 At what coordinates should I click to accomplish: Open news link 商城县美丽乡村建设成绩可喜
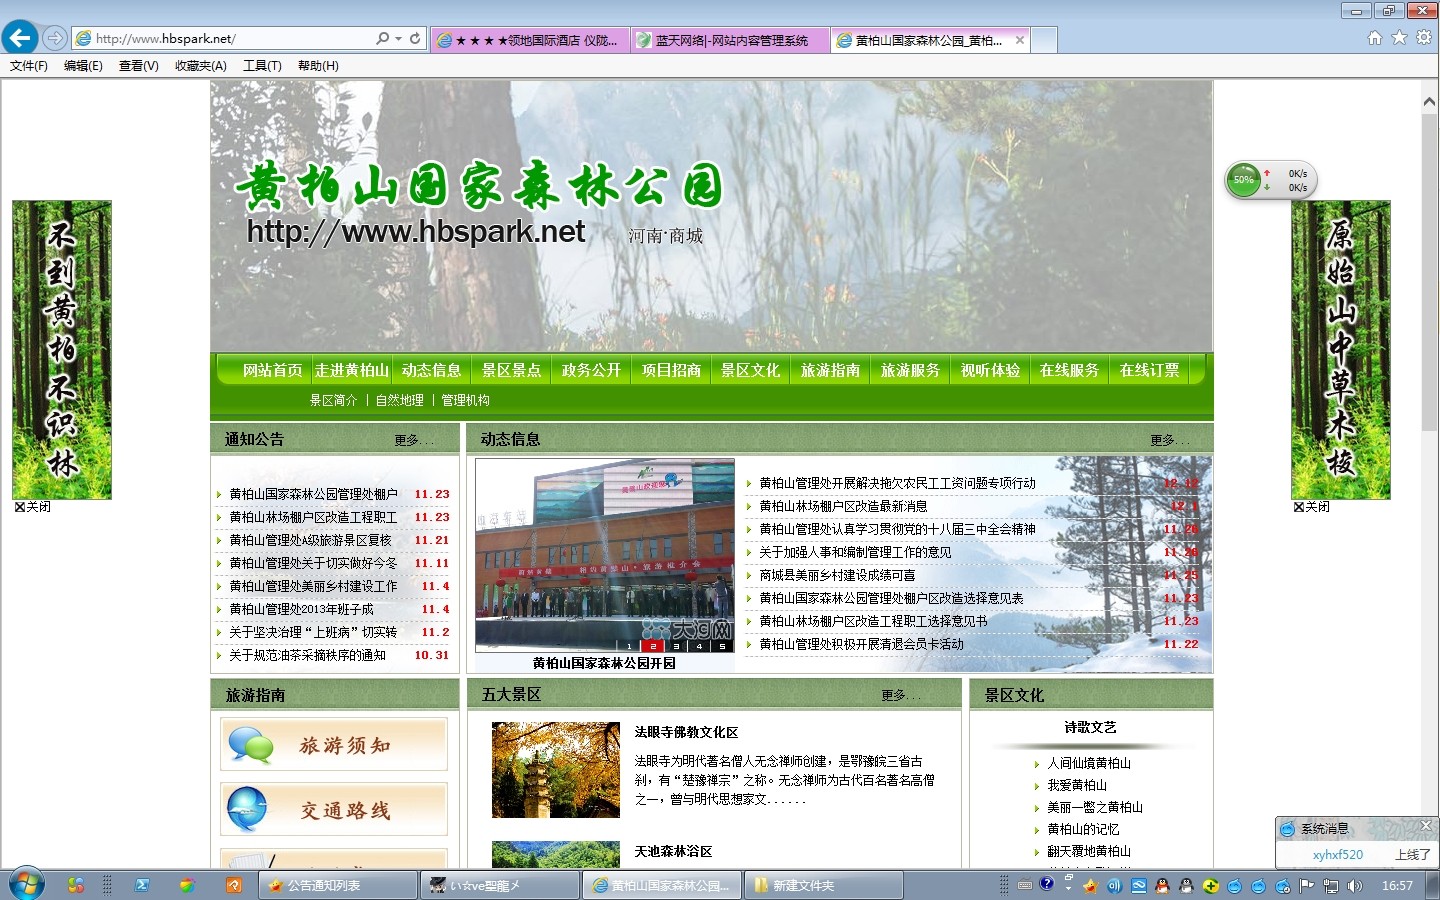[x=837, y=575]
